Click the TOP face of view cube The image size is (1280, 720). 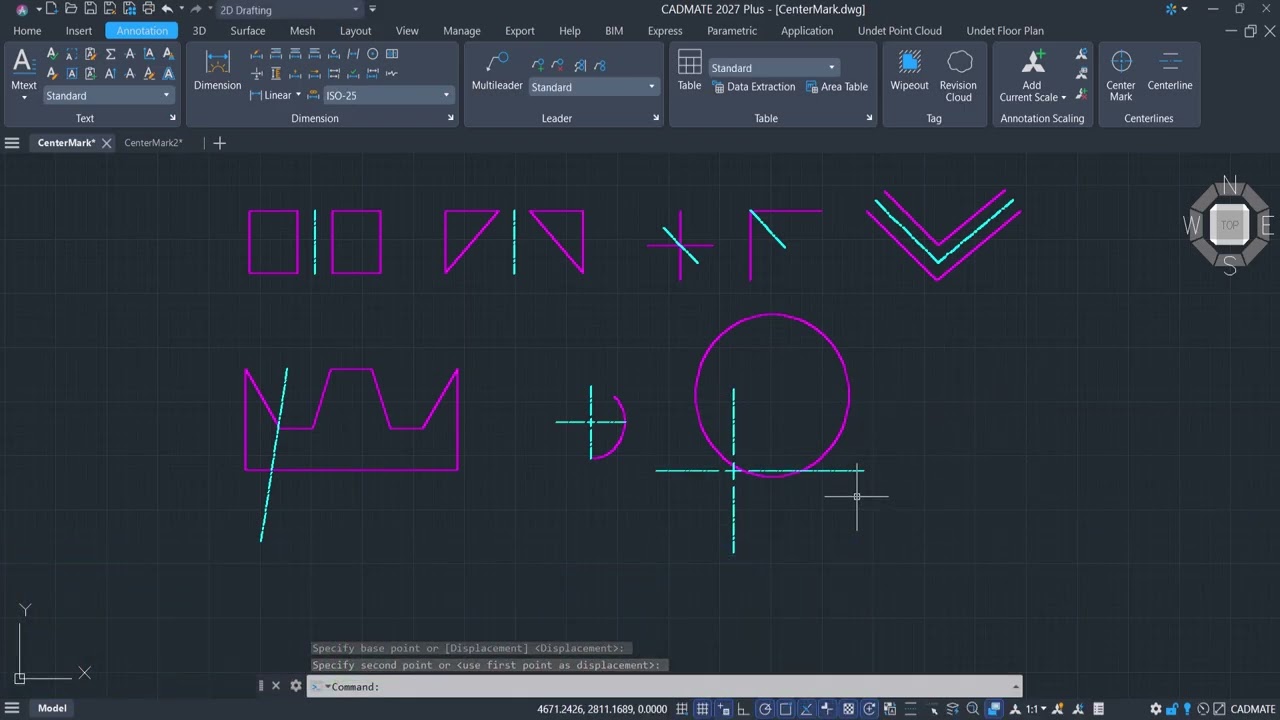(x=1229, y=225)
